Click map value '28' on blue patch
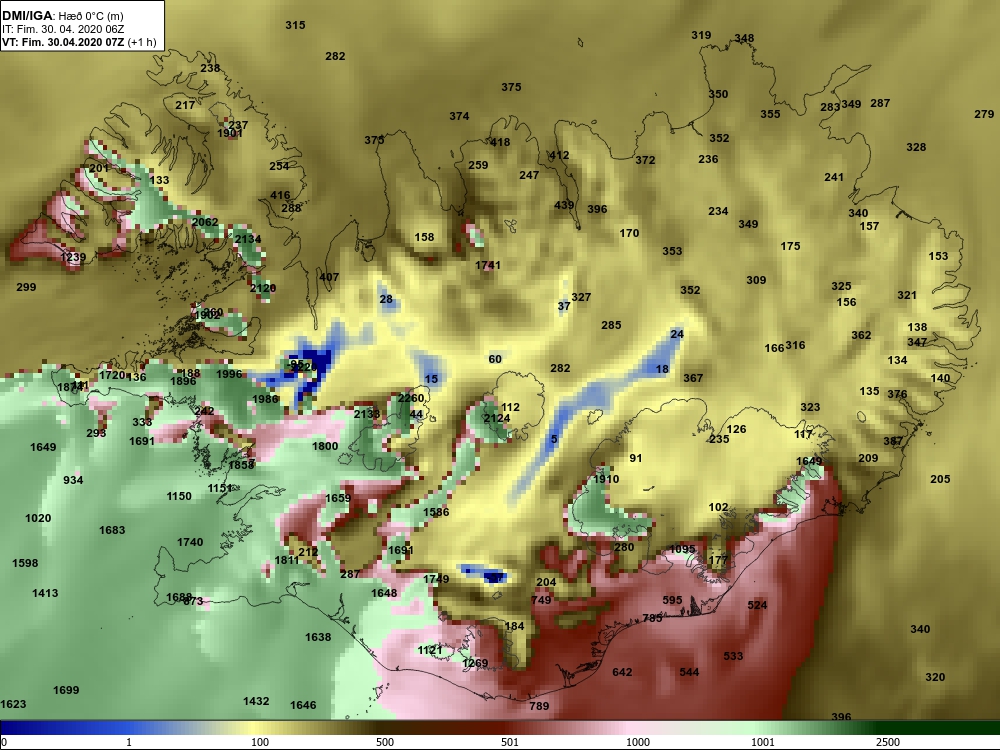1000x750 pixels. pyautogui.click(x=386, y=299)
